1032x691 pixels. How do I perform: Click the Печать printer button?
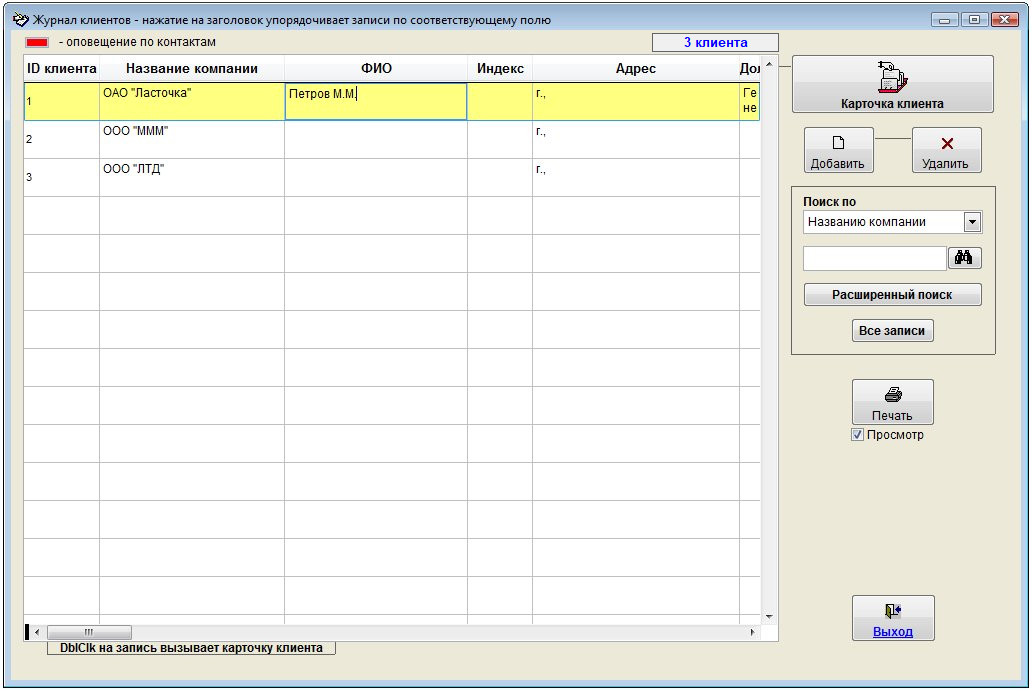(892, 402)
